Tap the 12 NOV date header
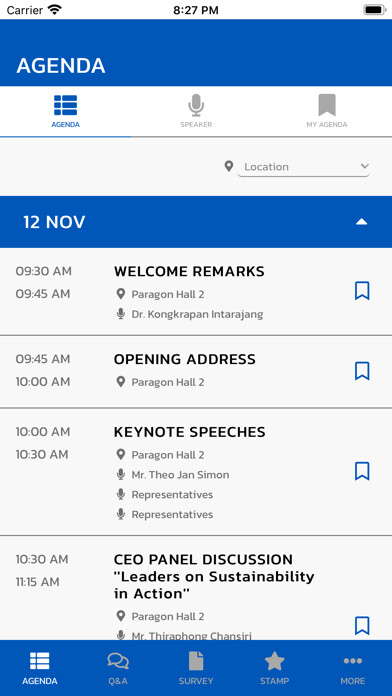 196,222
